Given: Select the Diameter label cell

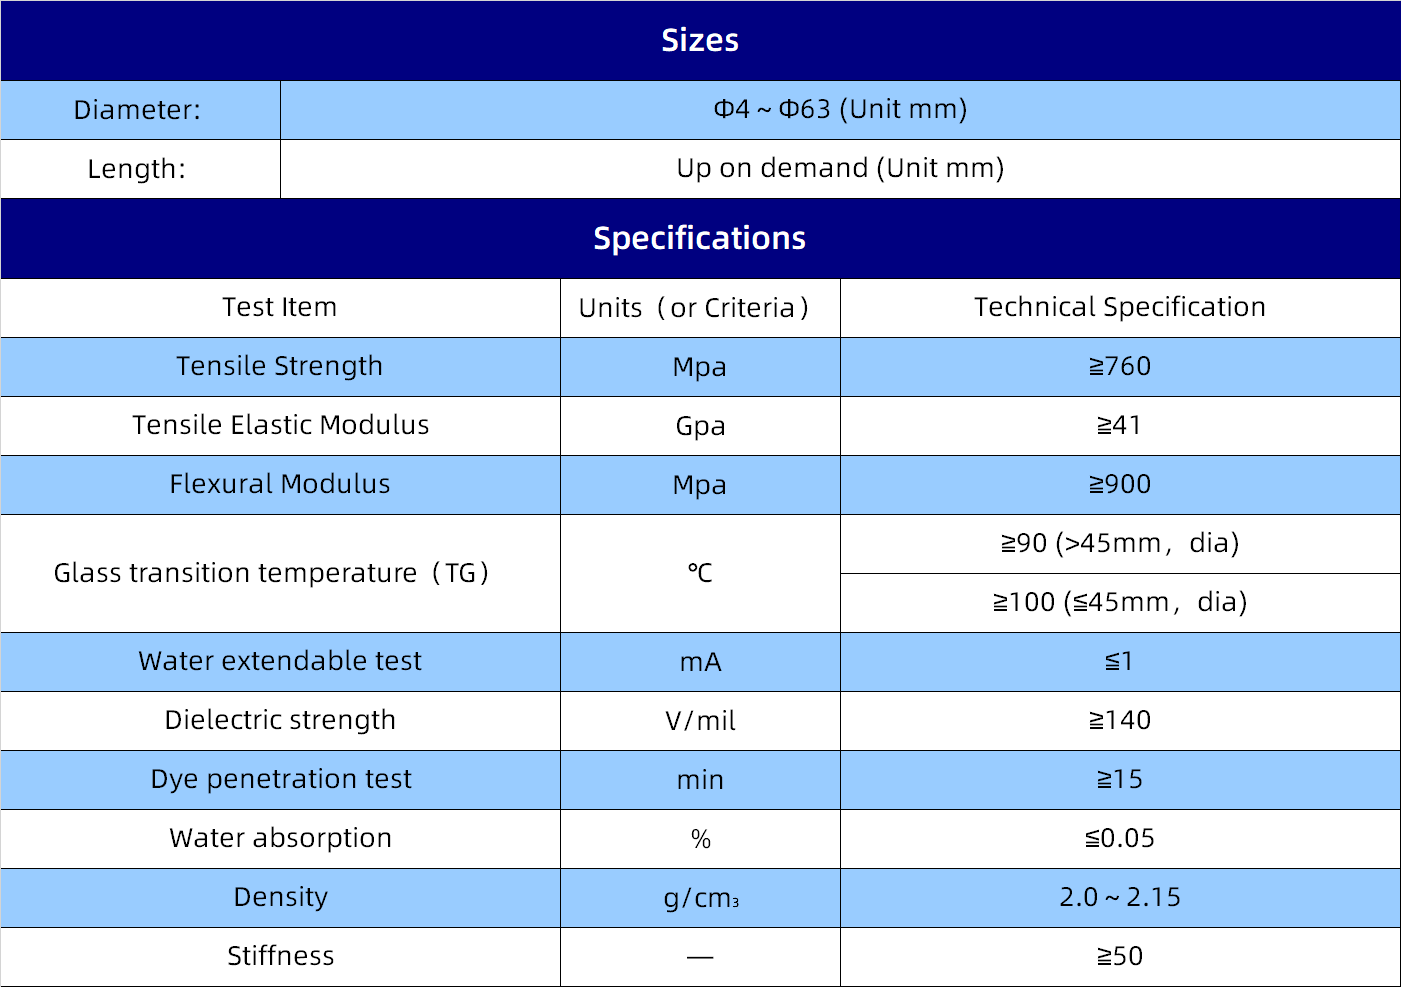Looking at the screenshot, I should [138, 110].
